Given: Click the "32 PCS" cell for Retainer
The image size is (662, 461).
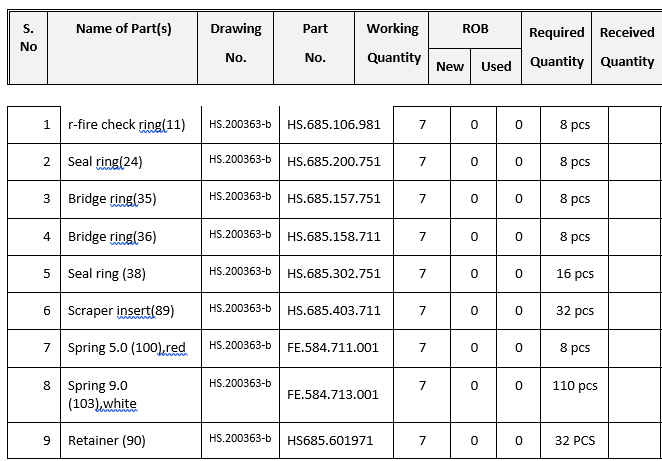Looking at the screenshot, I should click(x=575, y=440).
